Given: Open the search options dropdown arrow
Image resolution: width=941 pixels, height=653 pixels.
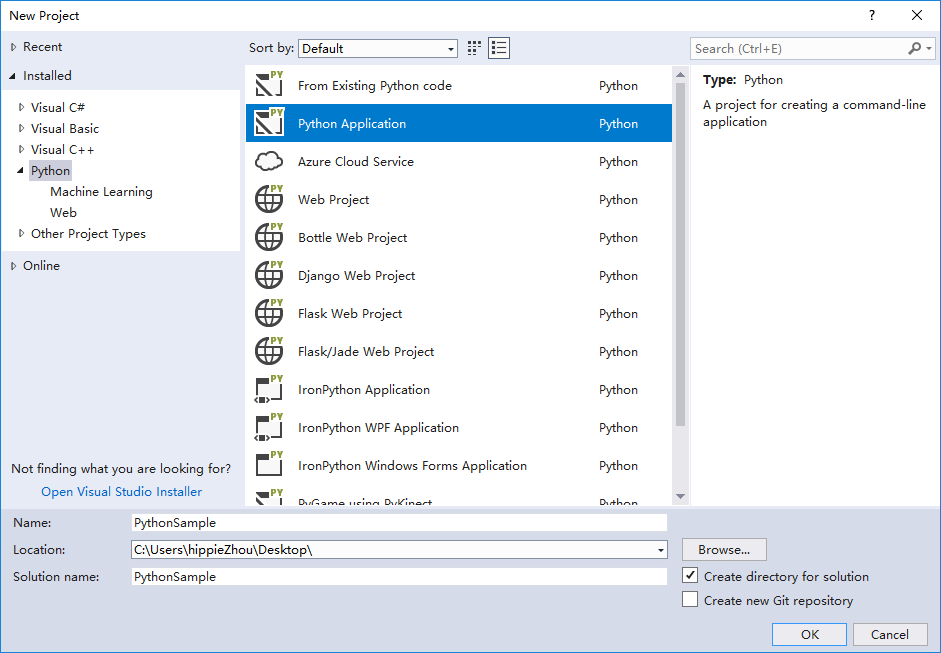Looking at the screenshot, I should (929, 48).
